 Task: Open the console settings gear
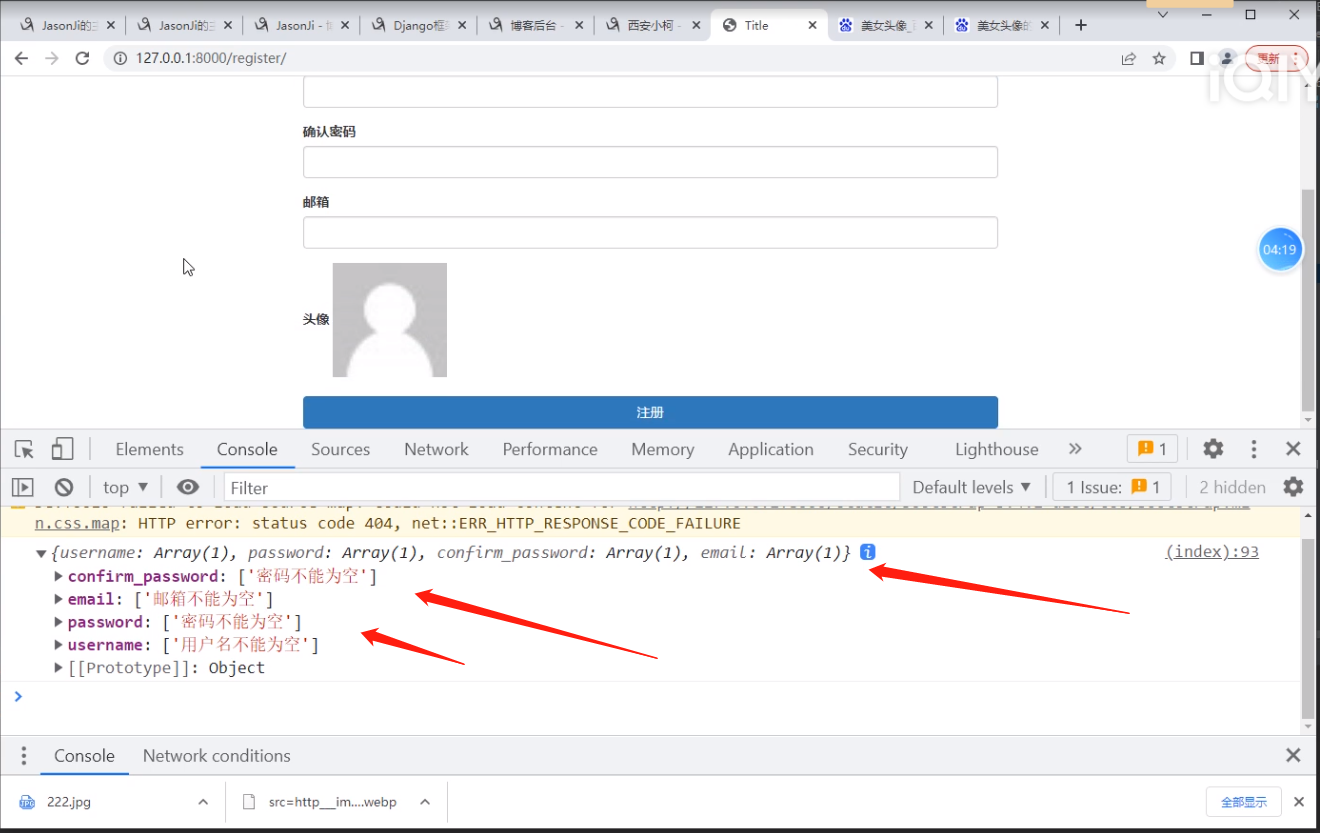pyautogui.click(x=1293, y=487)
